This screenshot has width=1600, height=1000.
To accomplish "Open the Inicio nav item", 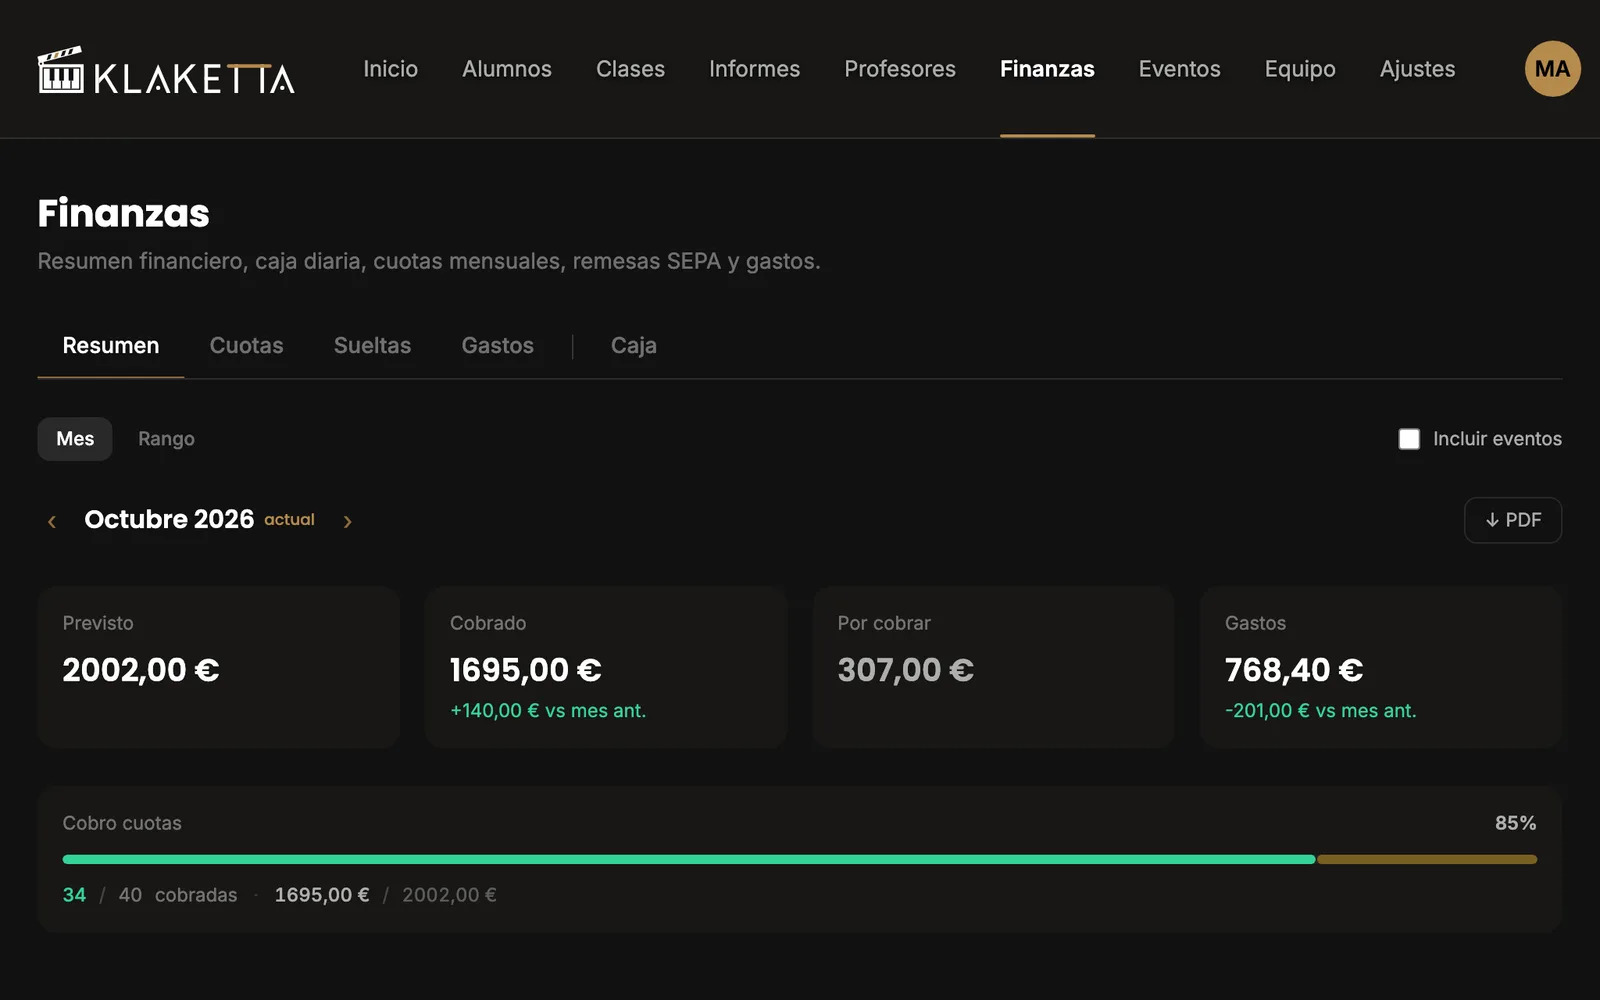I will [390, 69].
